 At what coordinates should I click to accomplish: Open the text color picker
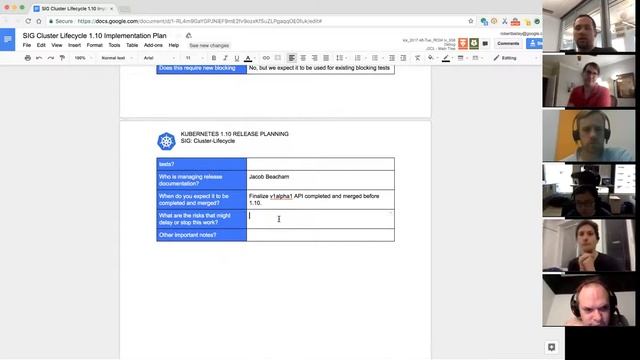[248, 58]
